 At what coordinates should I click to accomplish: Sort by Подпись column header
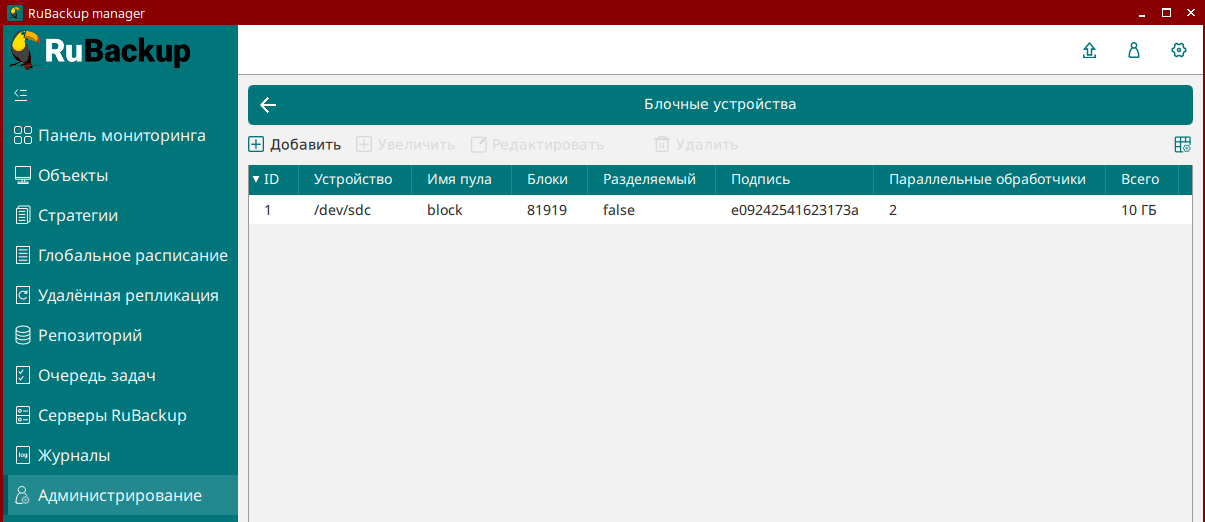pyautogui.click(x=794, y=180)
